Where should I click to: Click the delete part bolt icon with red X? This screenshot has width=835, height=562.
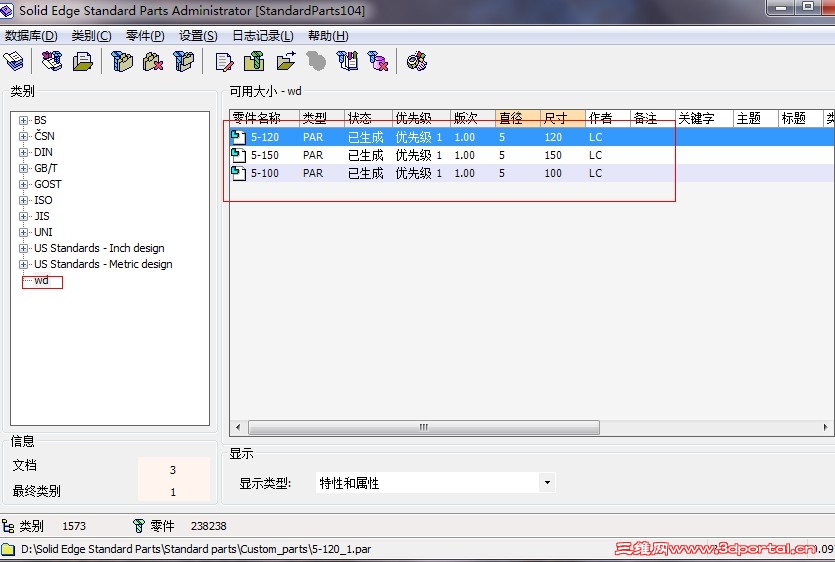tap(378, 61)
